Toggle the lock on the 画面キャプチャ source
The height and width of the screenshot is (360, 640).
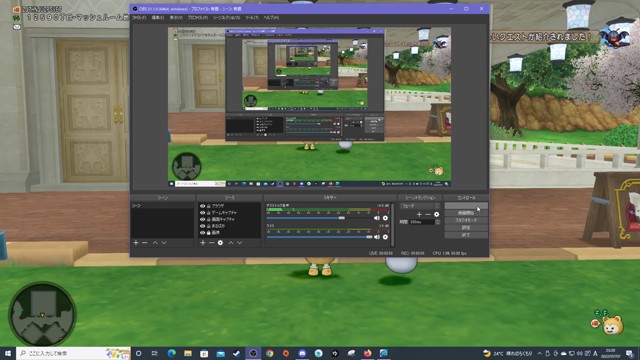(208, 219)
